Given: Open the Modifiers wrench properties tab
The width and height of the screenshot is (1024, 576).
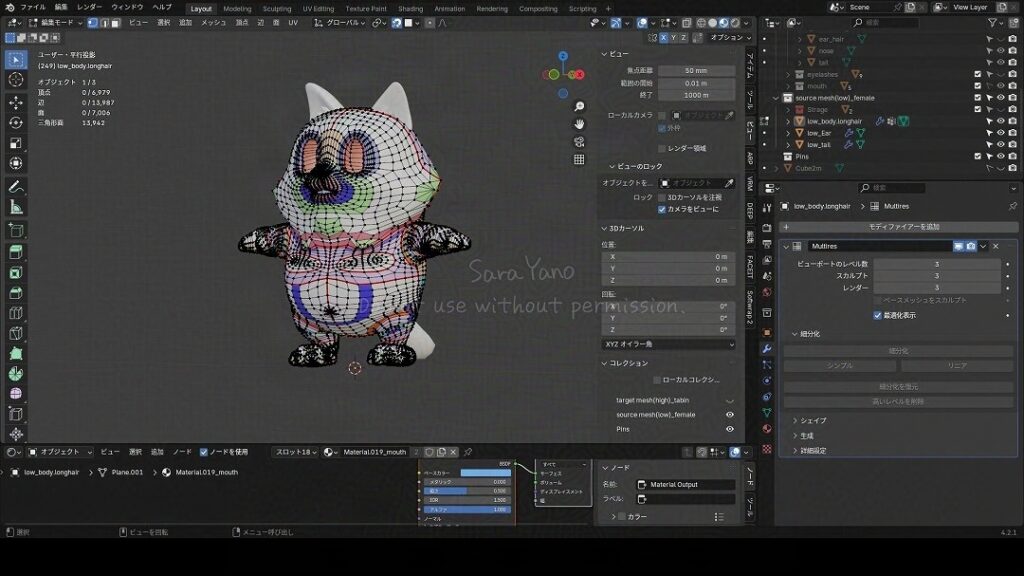Looking at the screenshot, I should click(x=767, y=349).
